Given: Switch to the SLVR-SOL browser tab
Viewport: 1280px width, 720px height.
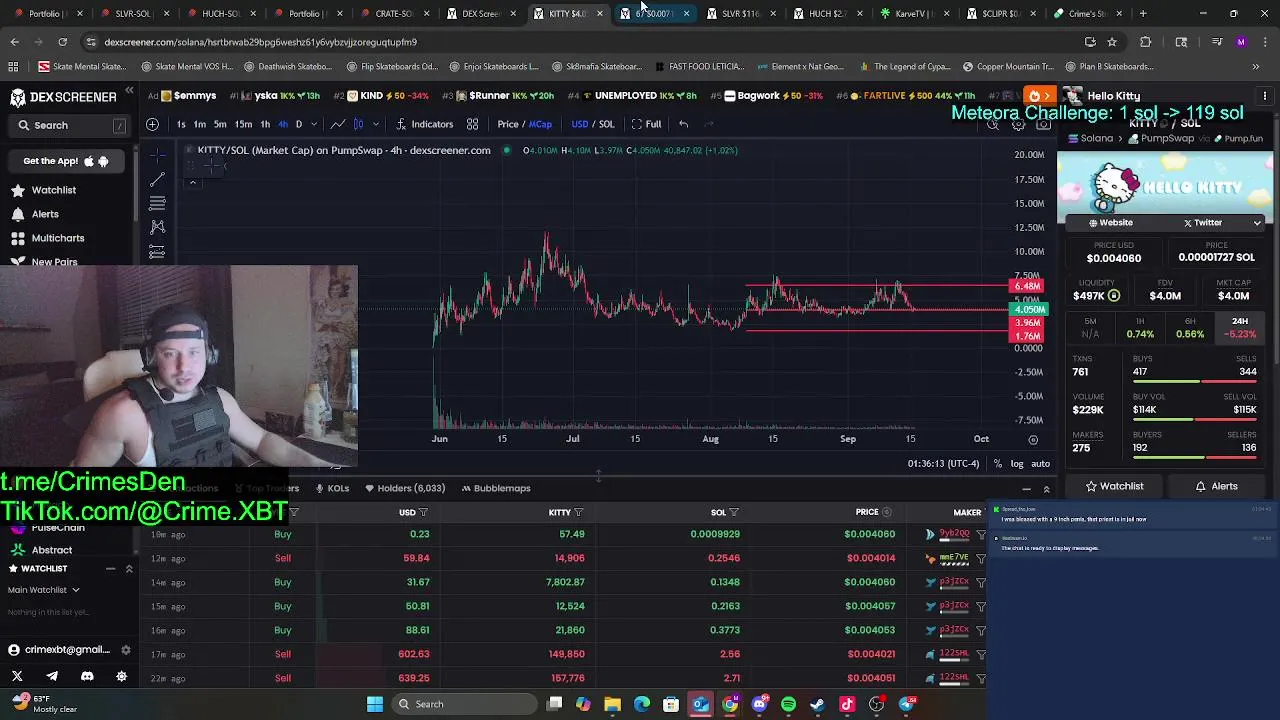Looking at the screenshot, I should pyautogui.click(x=133, y=14).
